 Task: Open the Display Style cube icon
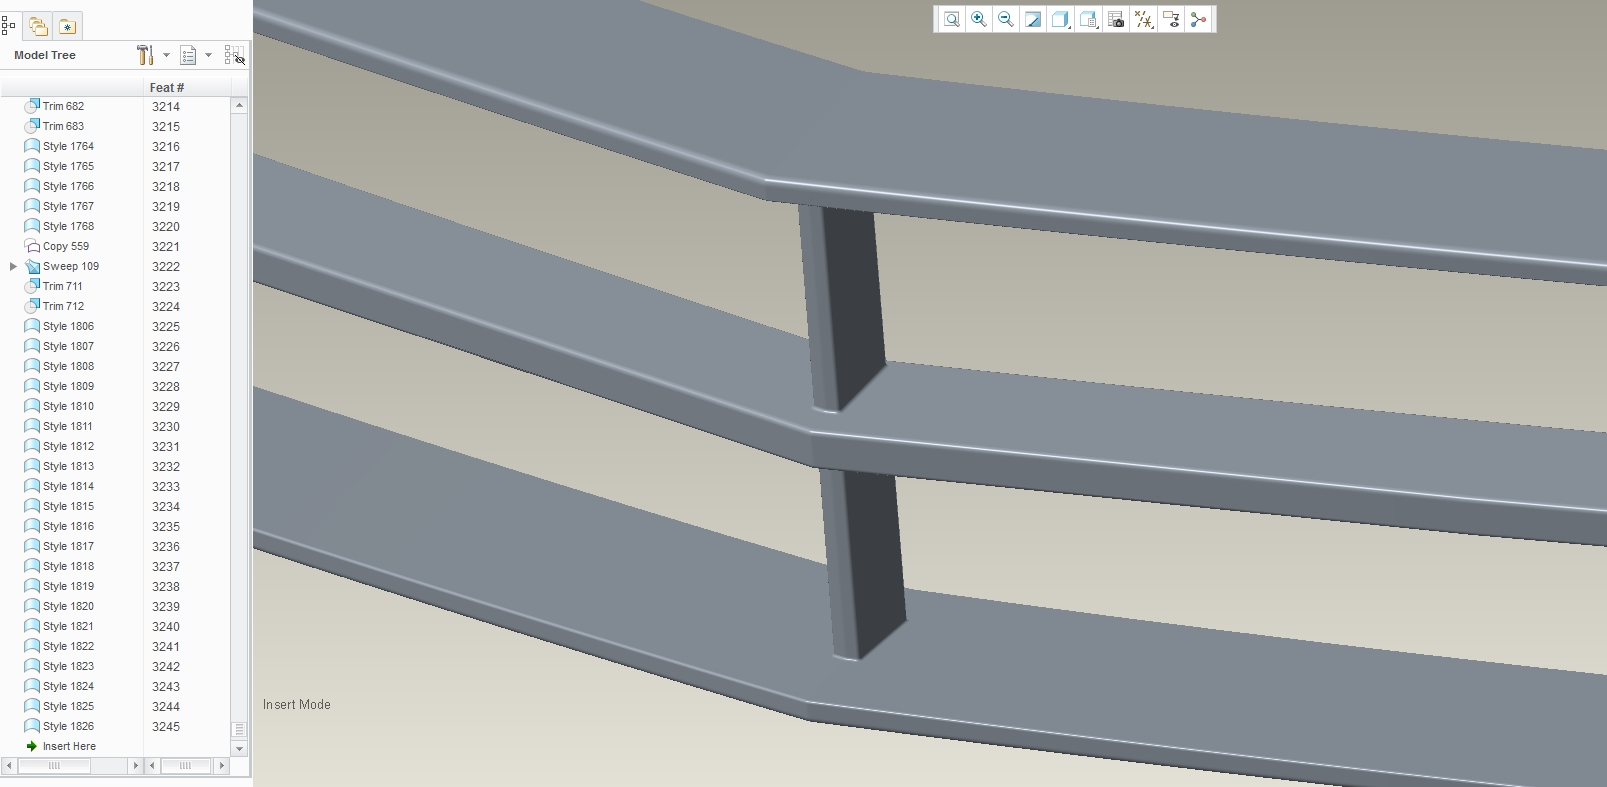(x=1061, y=19)
